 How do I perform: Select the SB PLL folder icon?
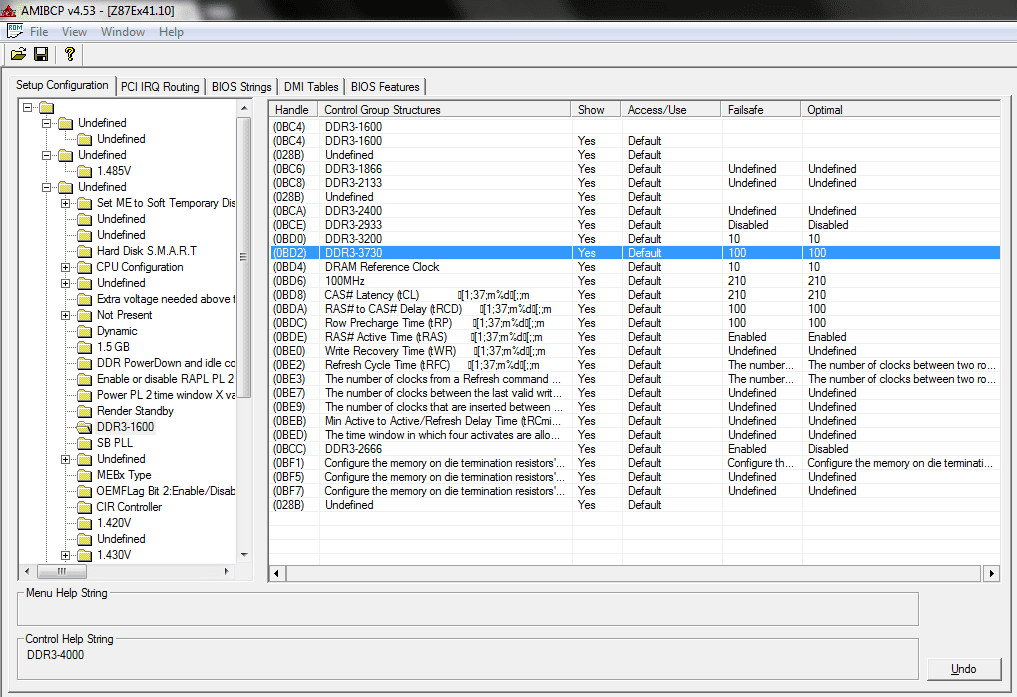(84, 443)
